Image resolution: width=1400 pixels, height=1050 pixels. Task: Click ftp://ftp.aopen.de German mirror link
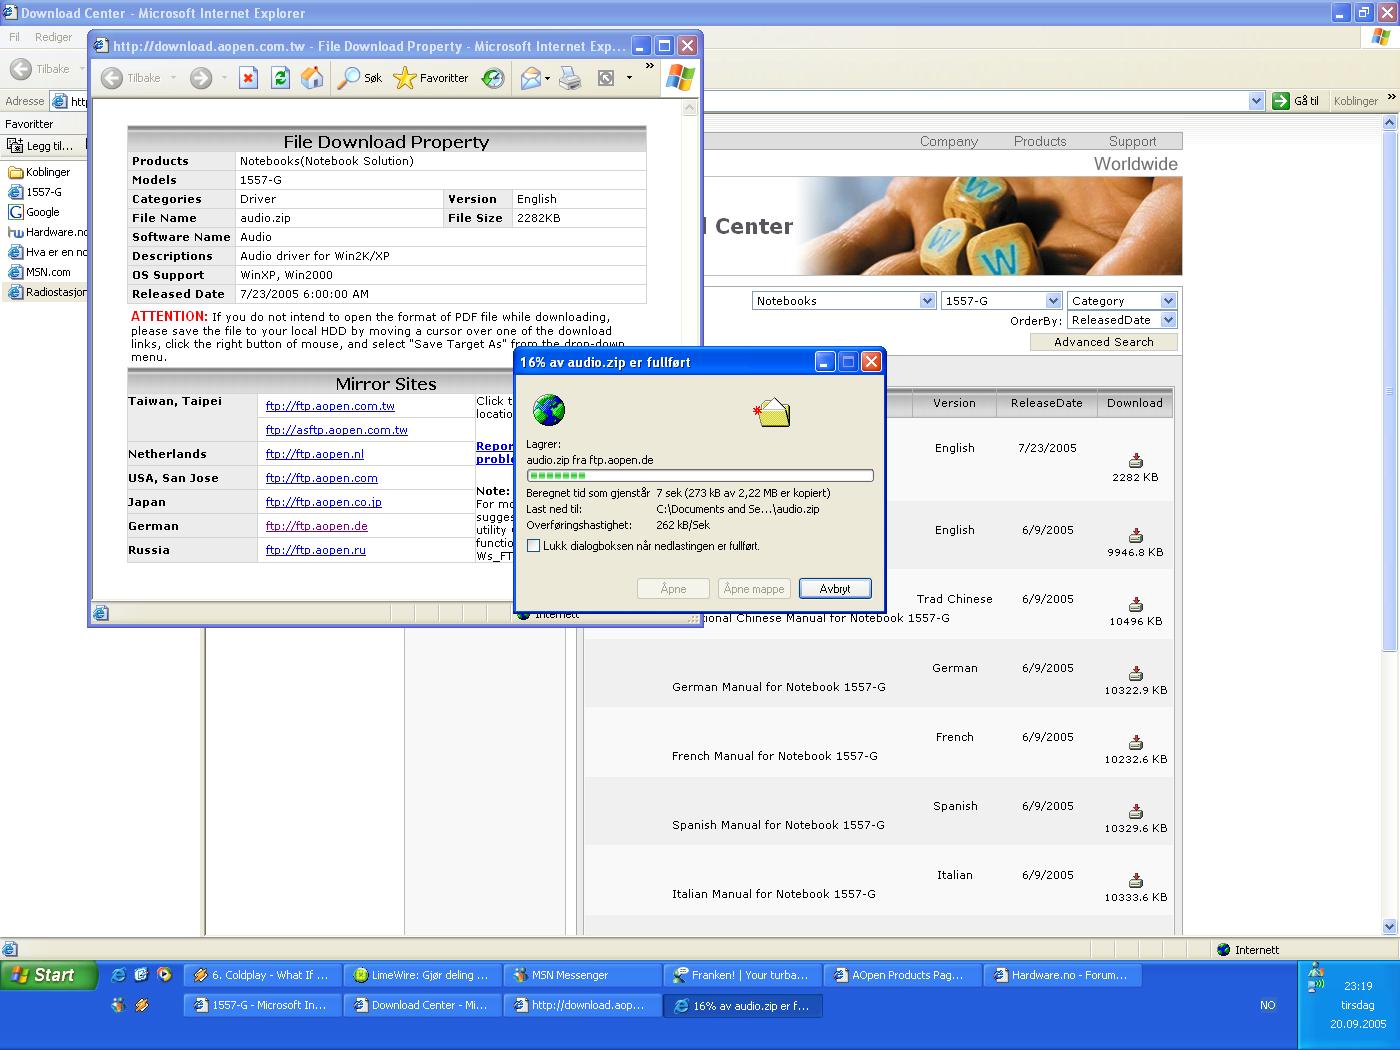[x=316, y=526]
